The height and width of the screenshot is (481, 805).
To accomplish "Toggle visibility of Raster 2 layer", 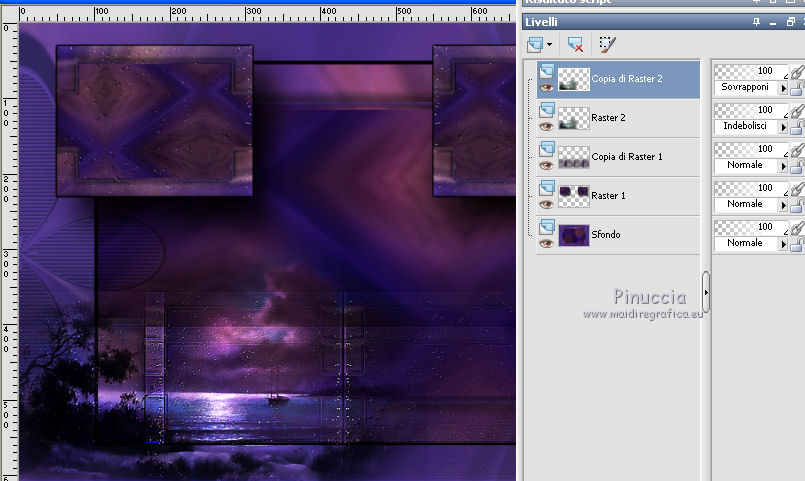I will tap(546, 126).
